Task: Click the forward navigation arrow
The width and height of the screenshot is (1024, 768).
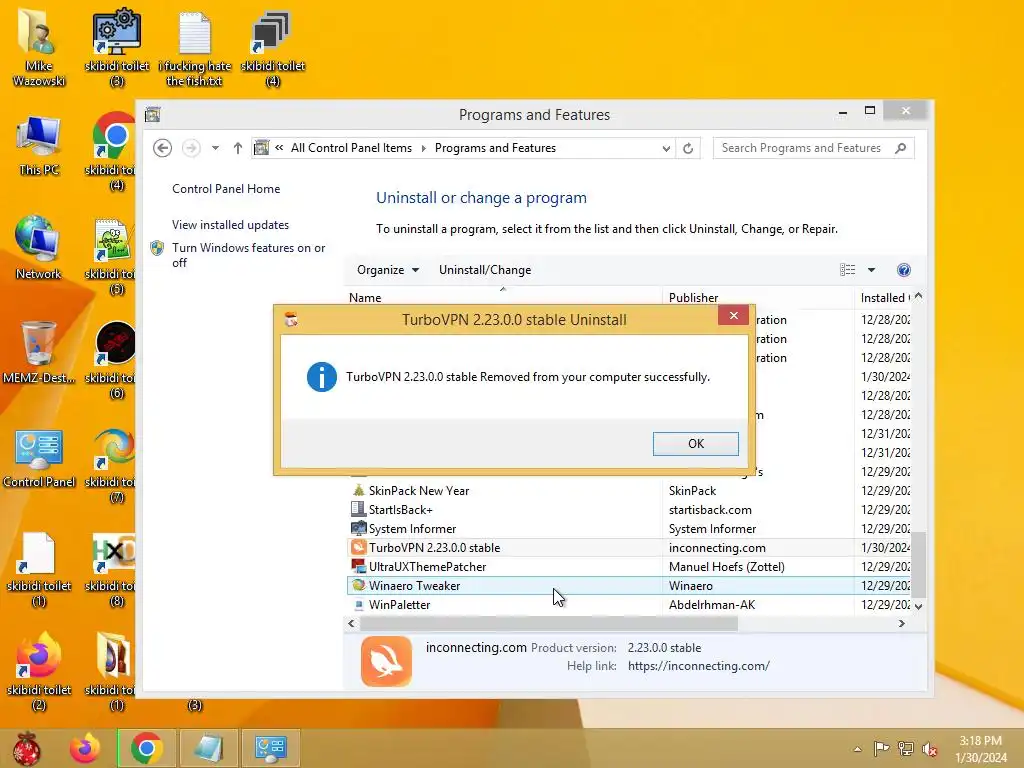Action: (x=191, y=148)
